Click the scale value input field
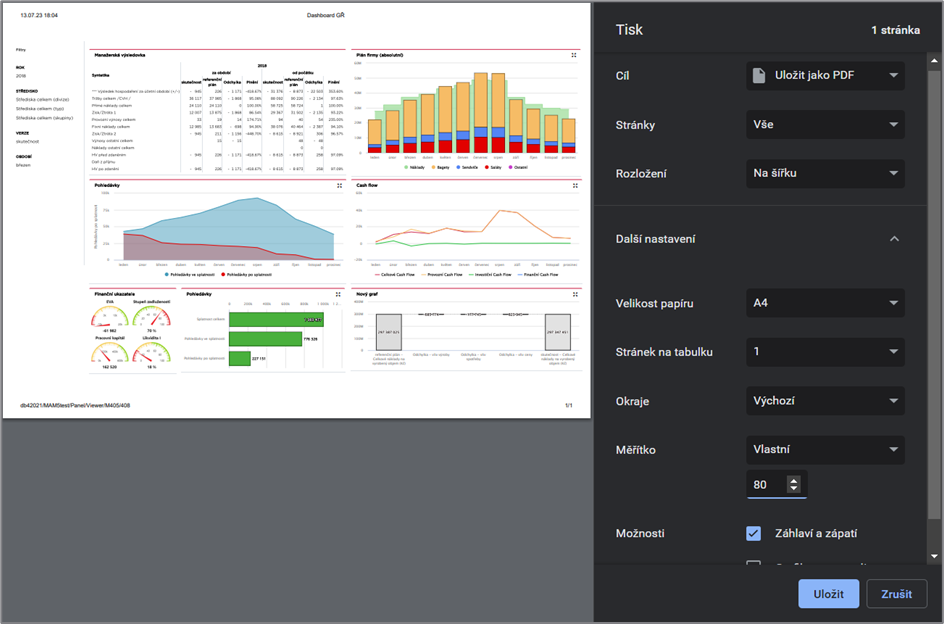The height and width of the screenshot is (624, 944). 777,484
